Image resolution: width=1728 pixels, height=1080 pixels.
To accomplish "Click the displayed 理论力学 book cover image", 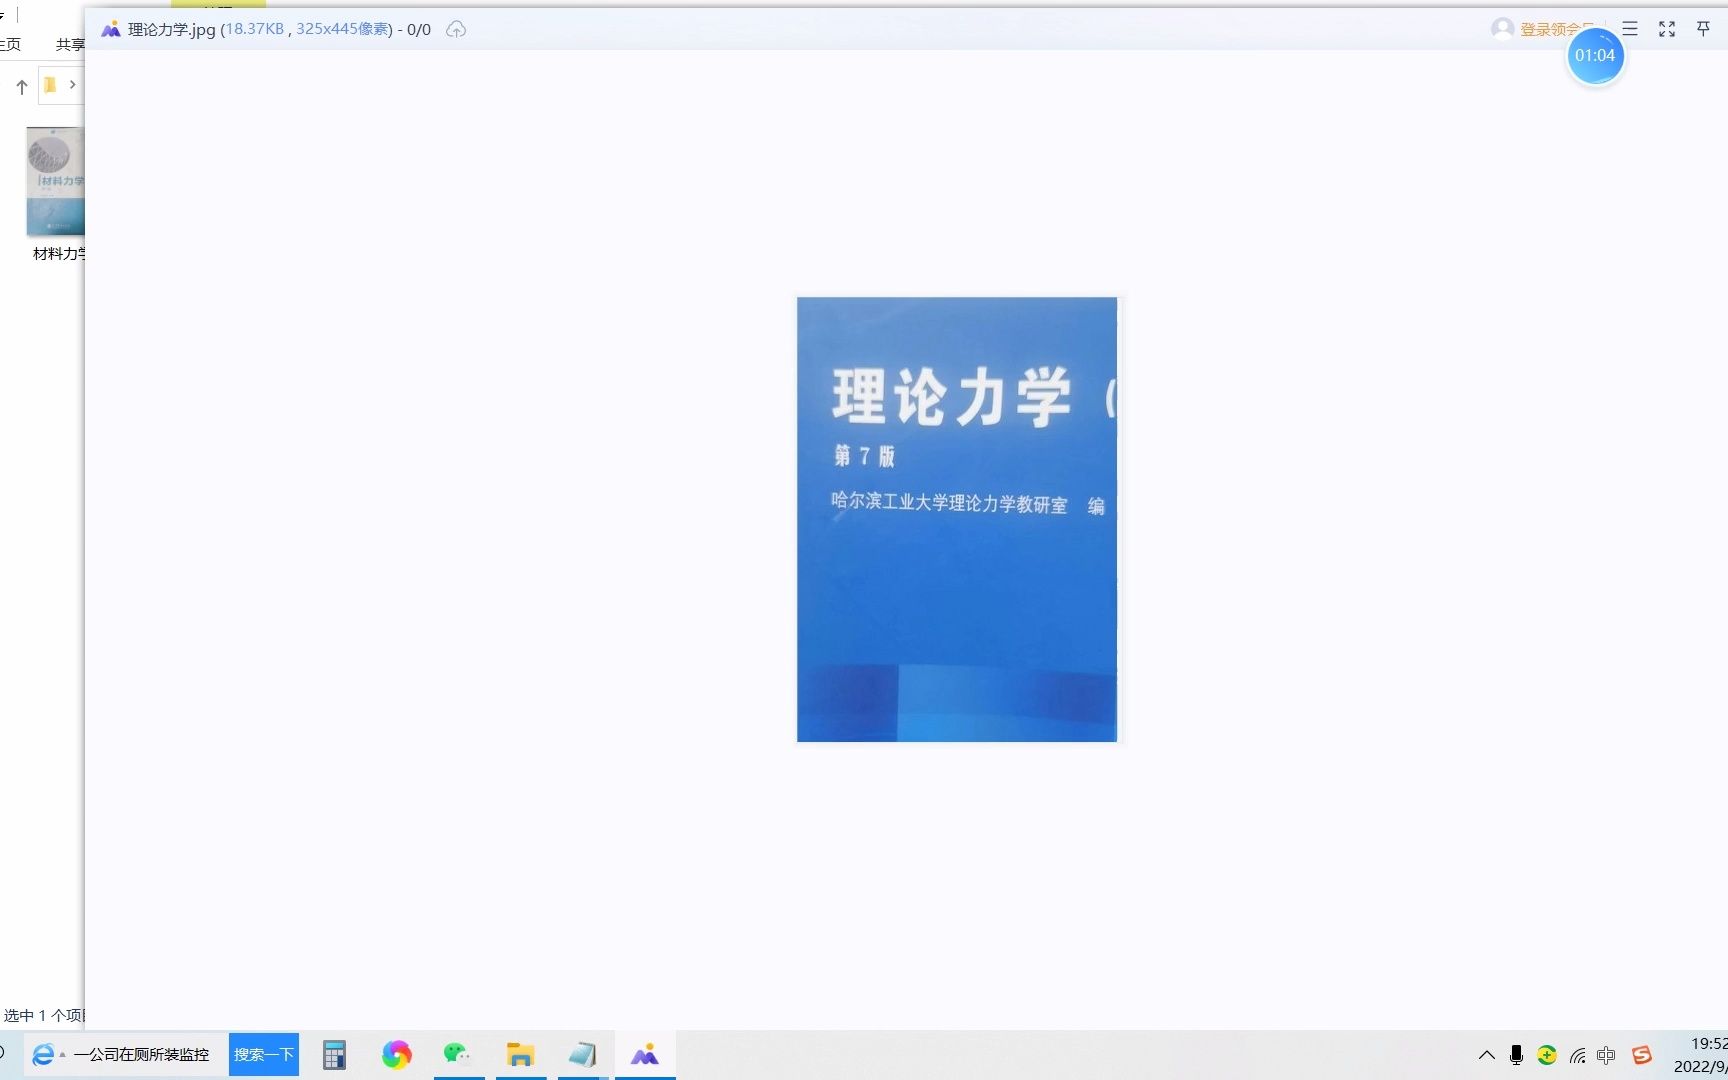I will [957, 519].
